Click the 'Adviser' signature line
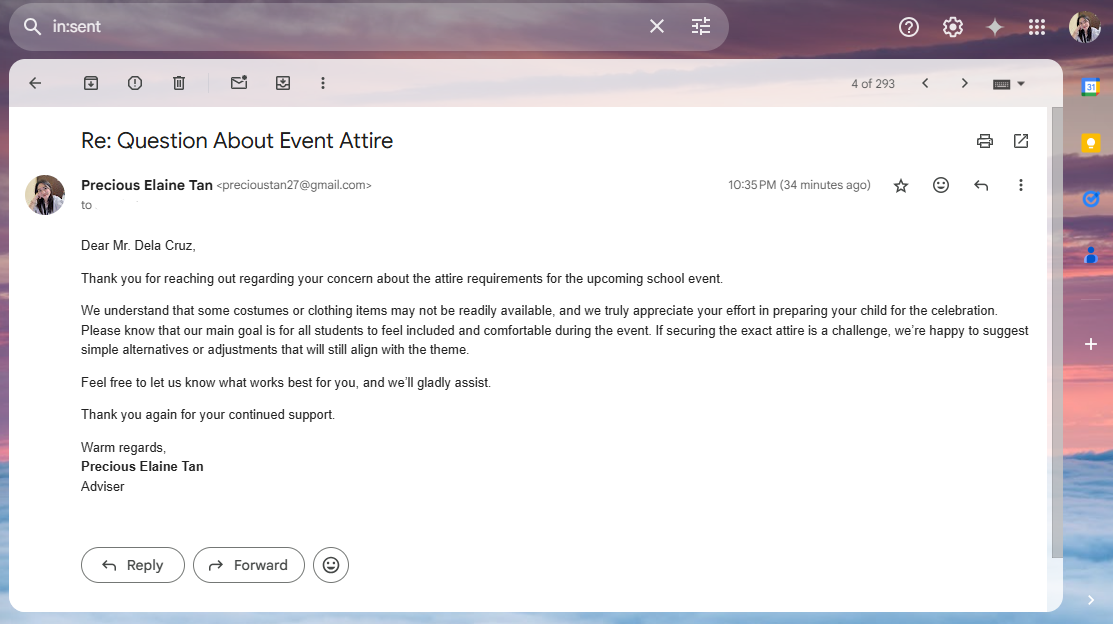The width and height of the screenshot is (1113, 624). (103, 486)
